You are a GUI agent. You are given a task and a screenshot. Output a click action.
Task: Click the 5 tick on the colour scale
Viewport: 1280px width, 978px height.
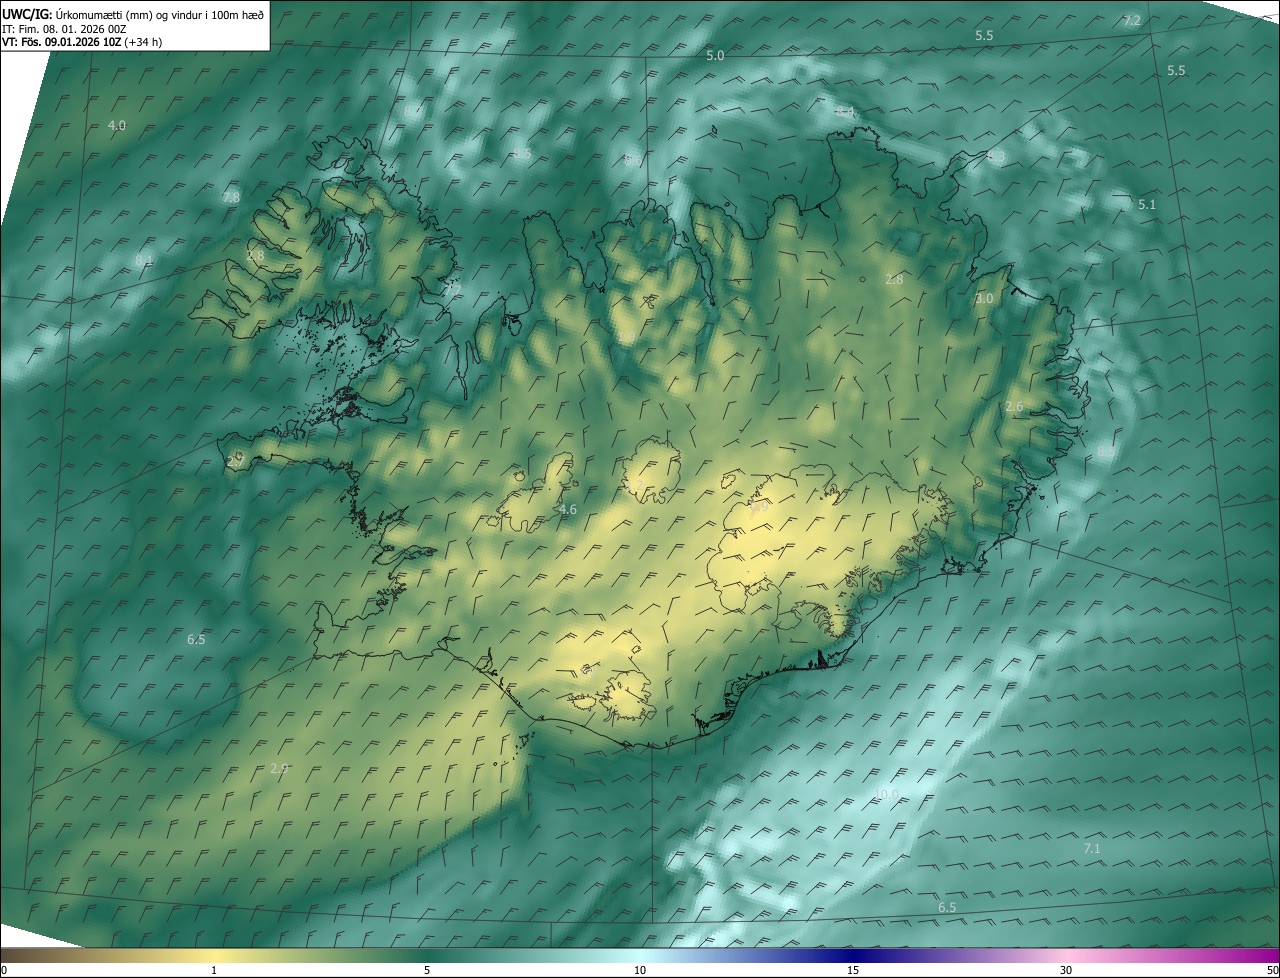coord(427,970)
